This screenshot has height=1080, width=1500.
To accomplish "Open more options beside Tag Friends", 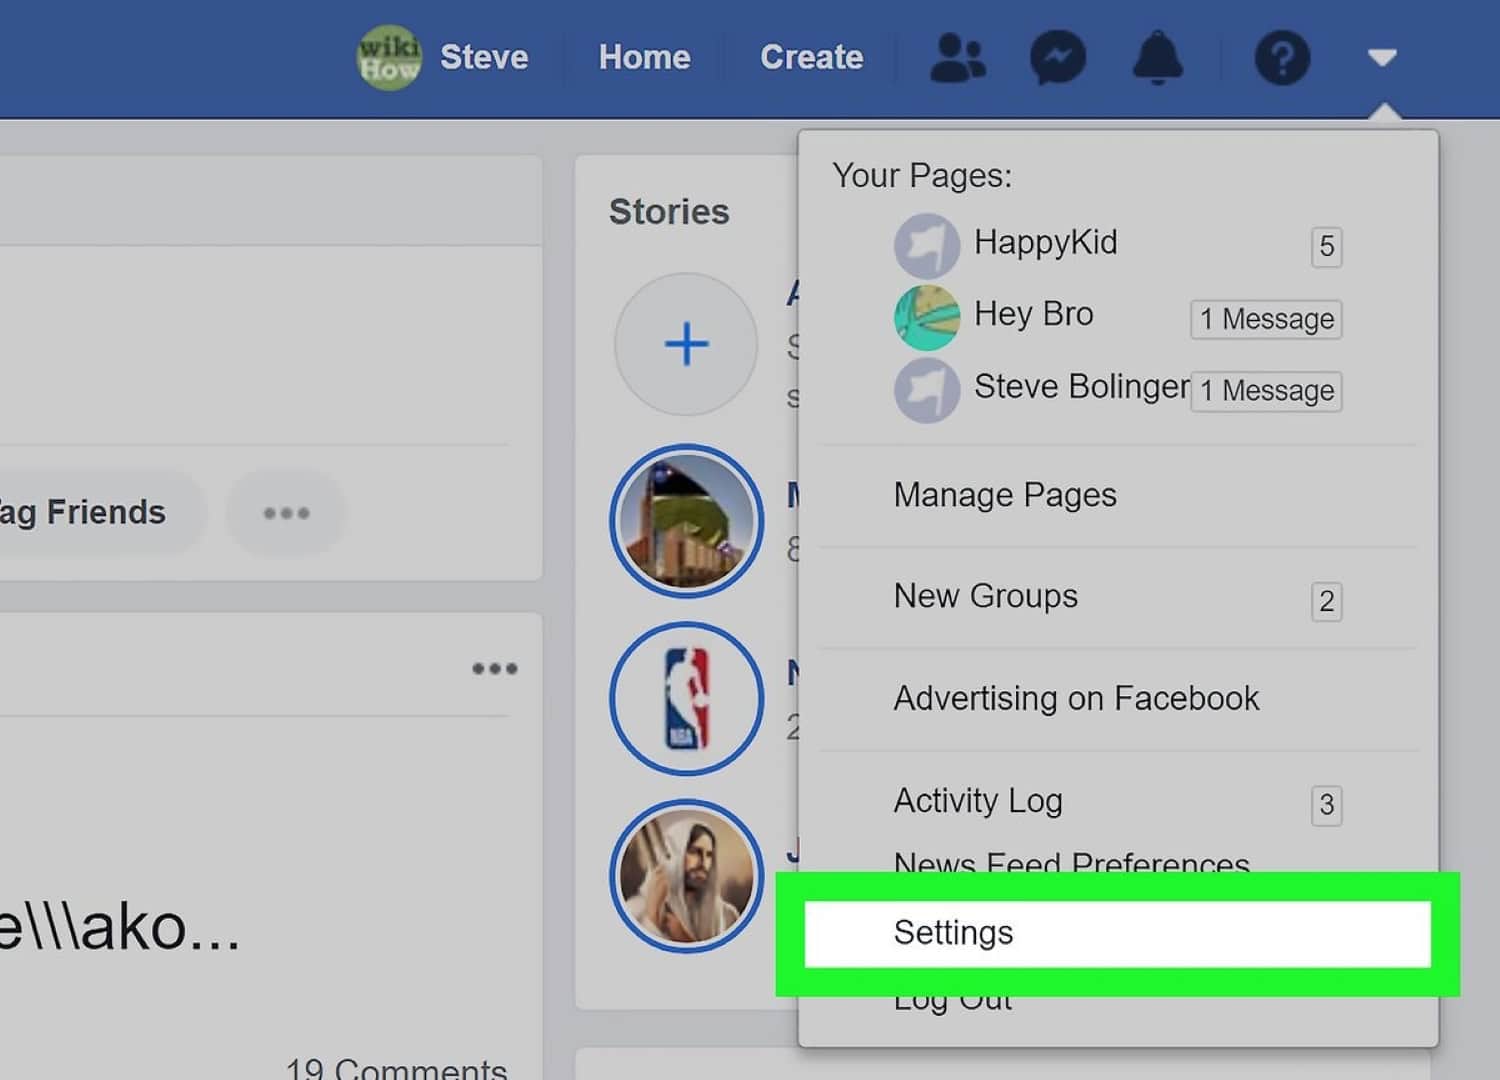I will (x=286, y=513).
